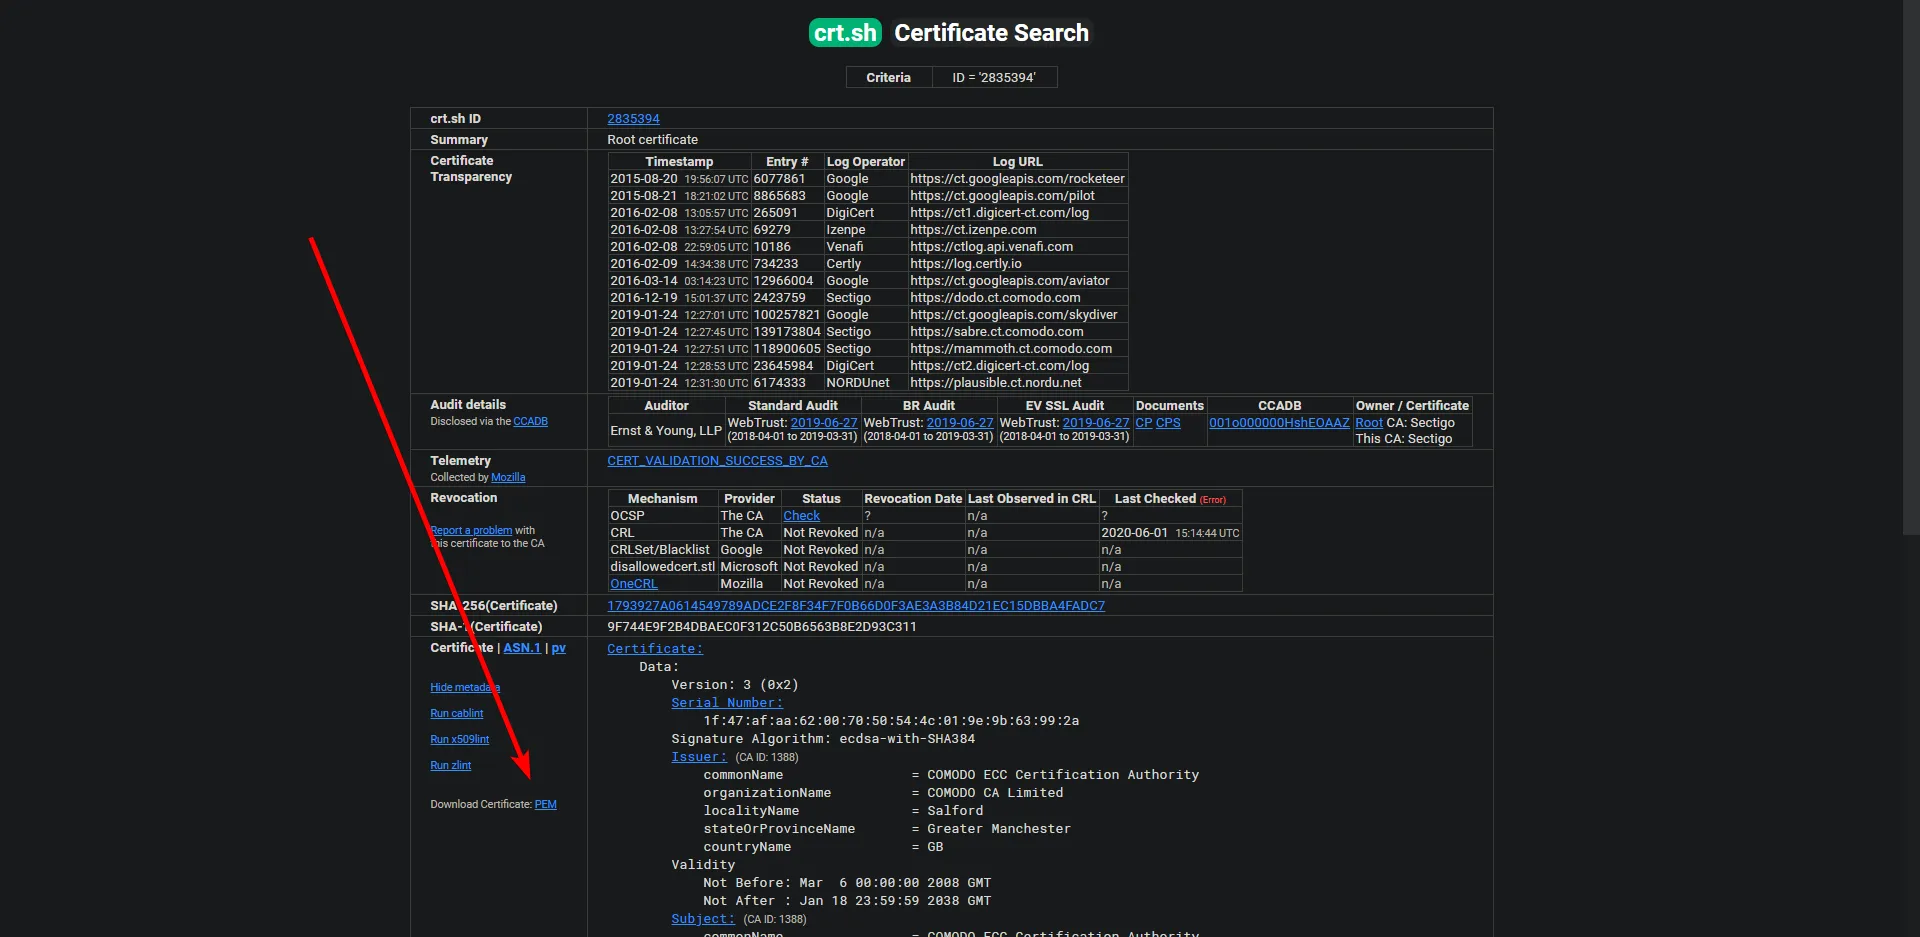1920x937 pixels.
Task: Open the CCADB disclosure link
Action: pyautogui.click(x=530, y=422)
